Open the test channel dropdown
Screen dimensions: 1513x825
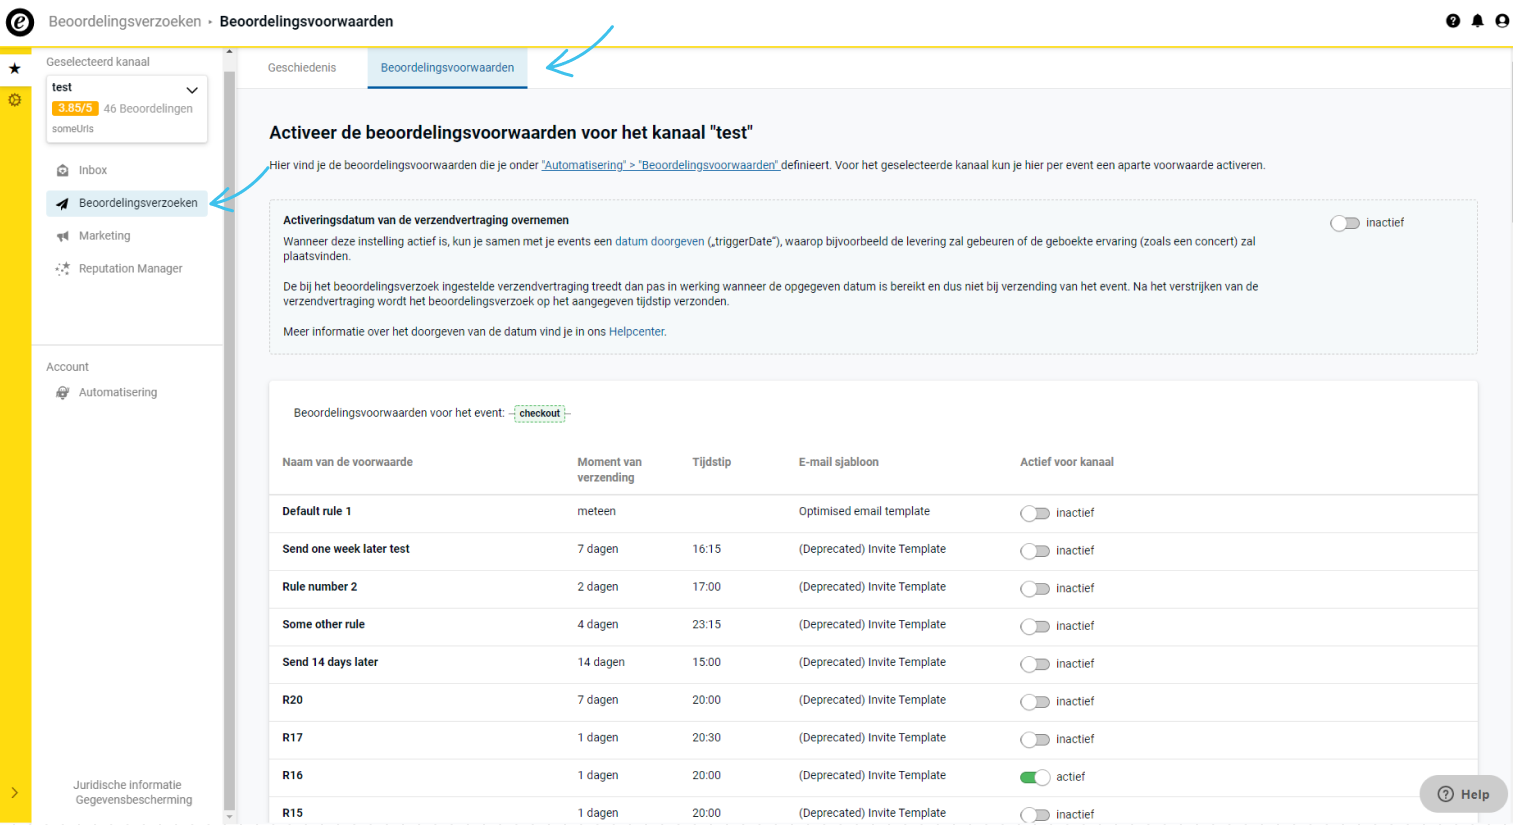(x=127, y=108)
